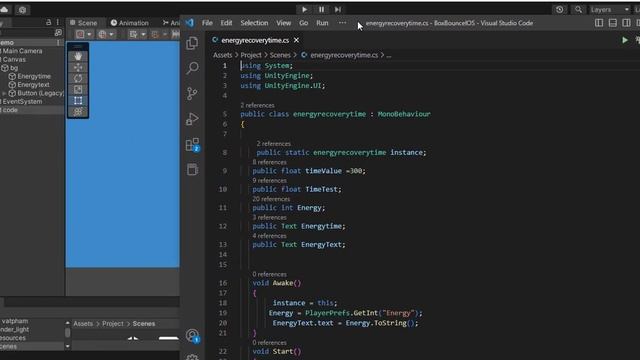
Task: Click Assets in Unity Project path
Action: (x=83, y=324)
